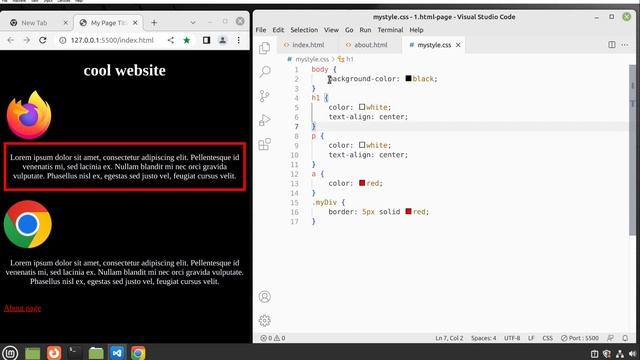Reload the browser page
The image size is (640, 360).
pyautogui.click(x=42, y=40)
